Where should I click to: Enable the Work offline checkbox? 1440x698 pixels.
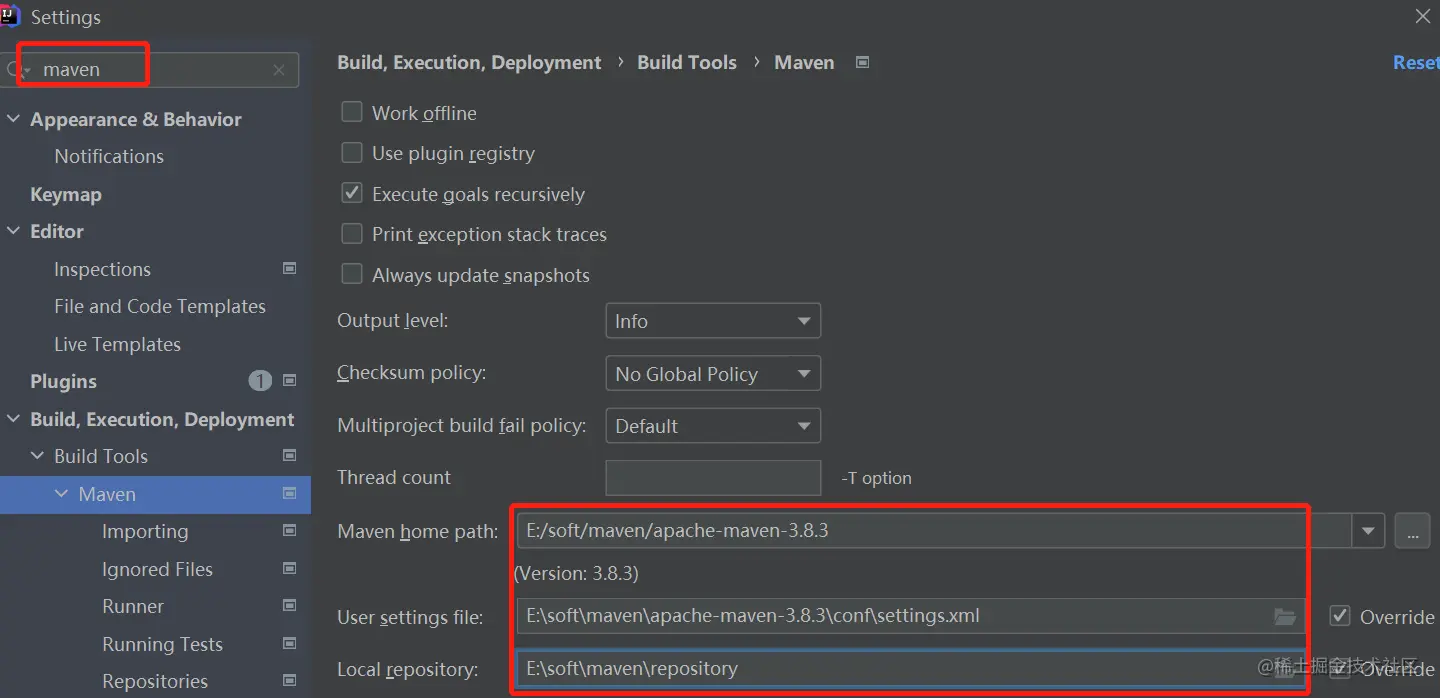(352, 112)
